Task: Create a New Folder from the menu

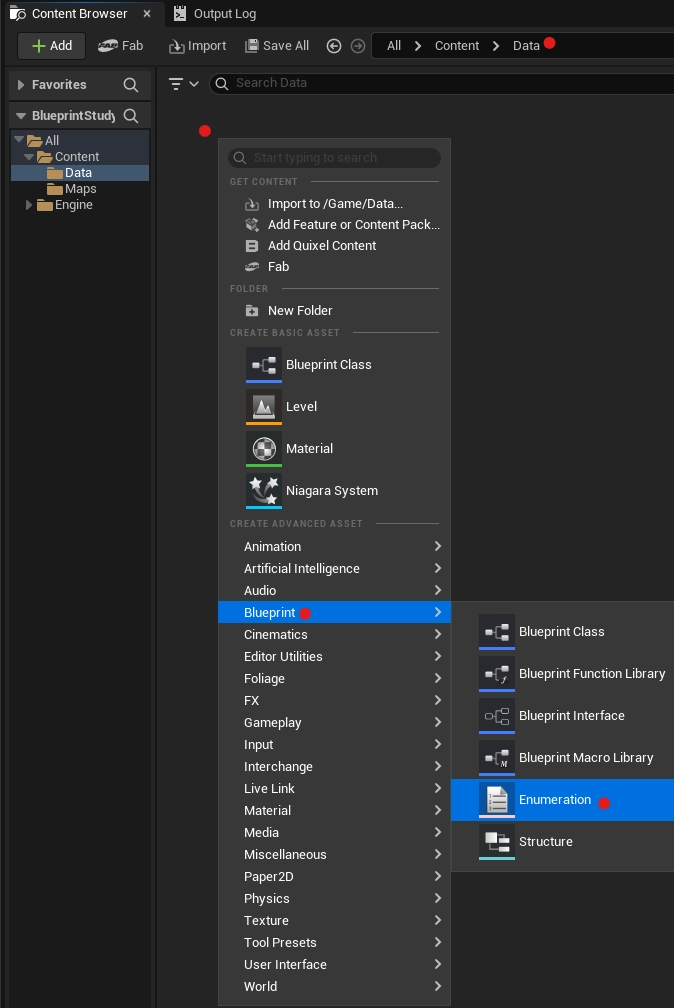Action: 334,310
